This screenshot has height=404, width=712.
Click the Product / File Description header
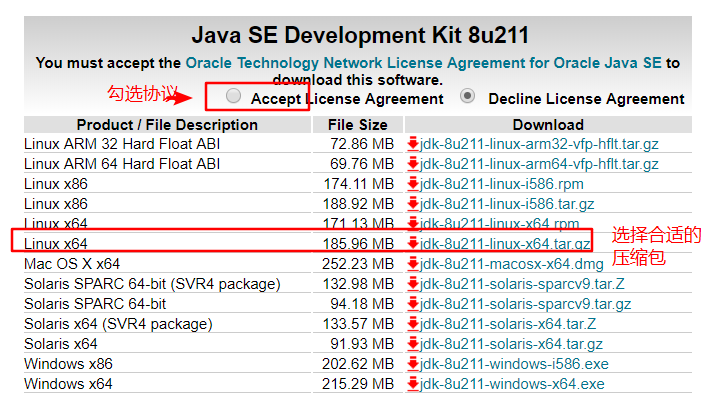[x=167, y=125]
